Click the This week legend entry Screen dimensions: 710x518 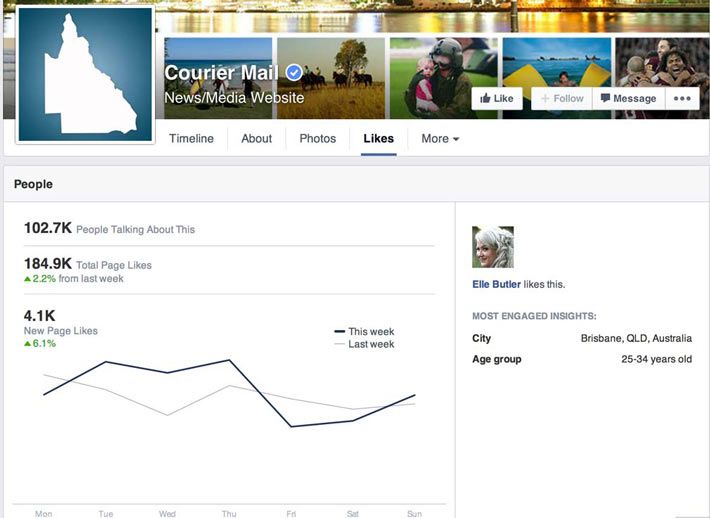[365, 331]
